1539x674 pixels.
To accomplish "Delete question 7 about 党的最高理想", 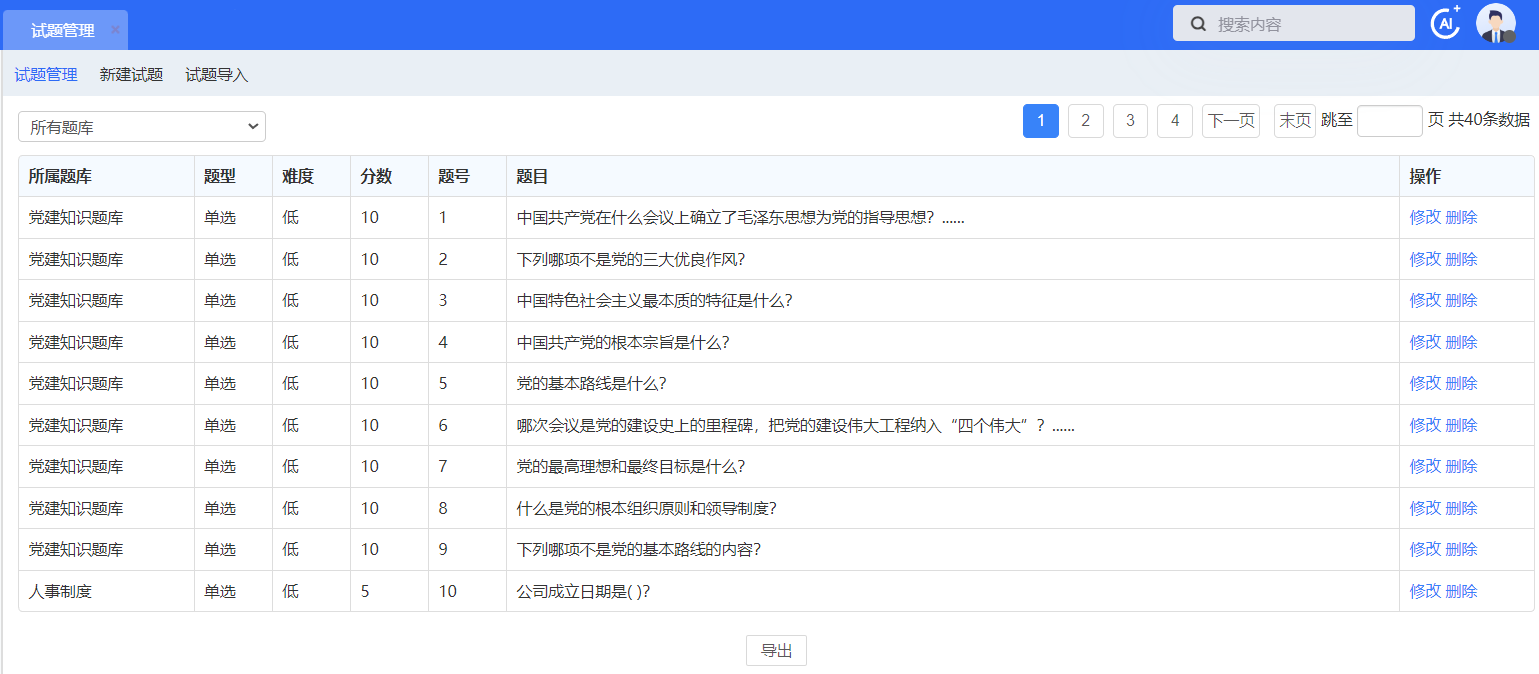I will pos(1461,467).
